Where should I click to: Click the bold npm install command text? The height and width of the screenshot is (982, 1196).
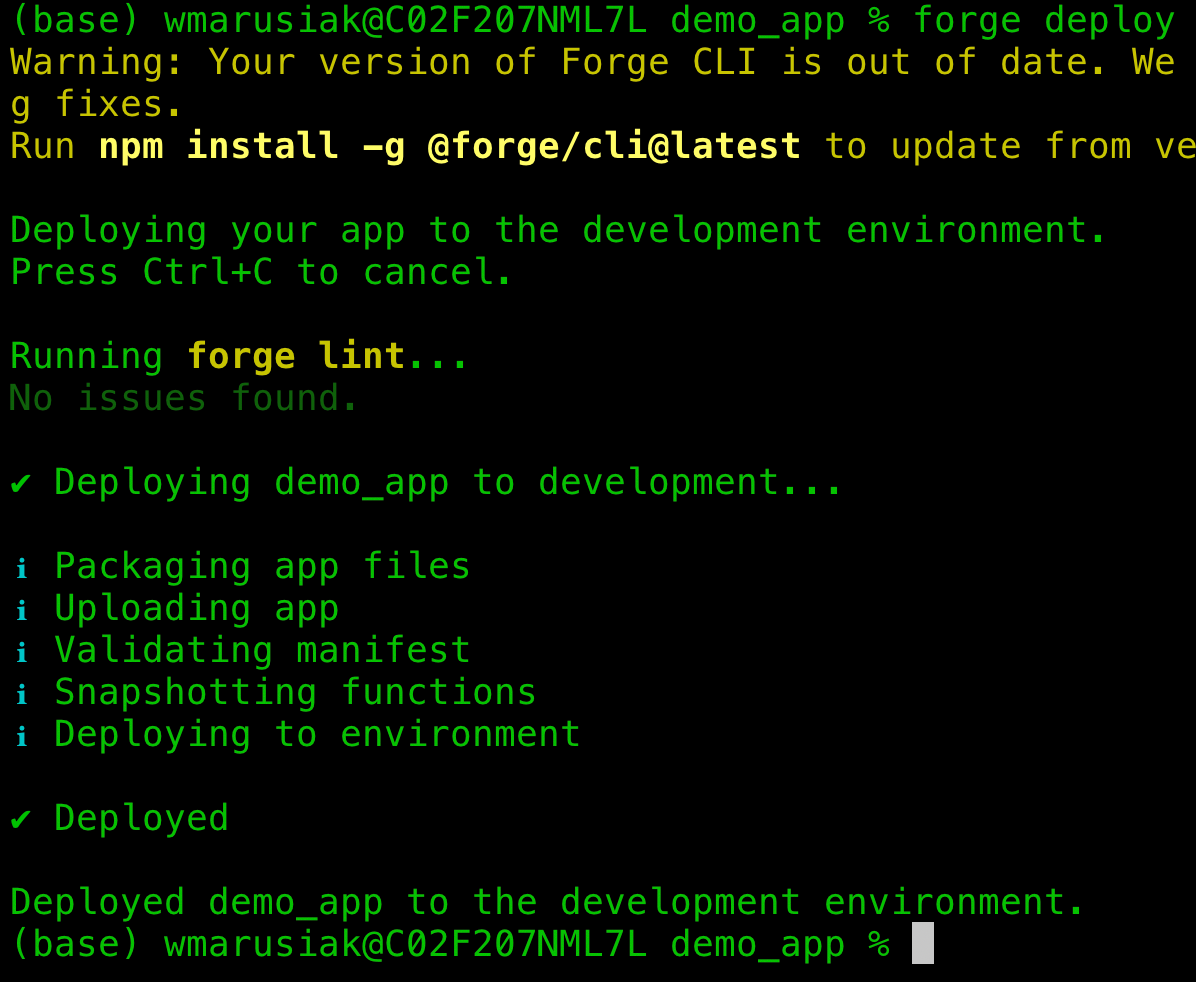(449, 146)
